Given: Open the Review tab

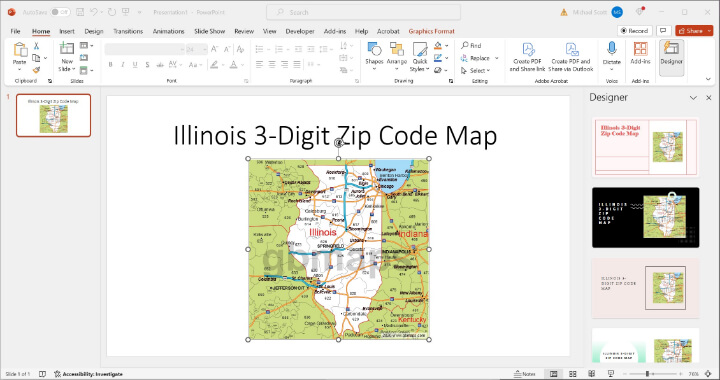Looking at the screenshot, I should click(x=244, y=31).
